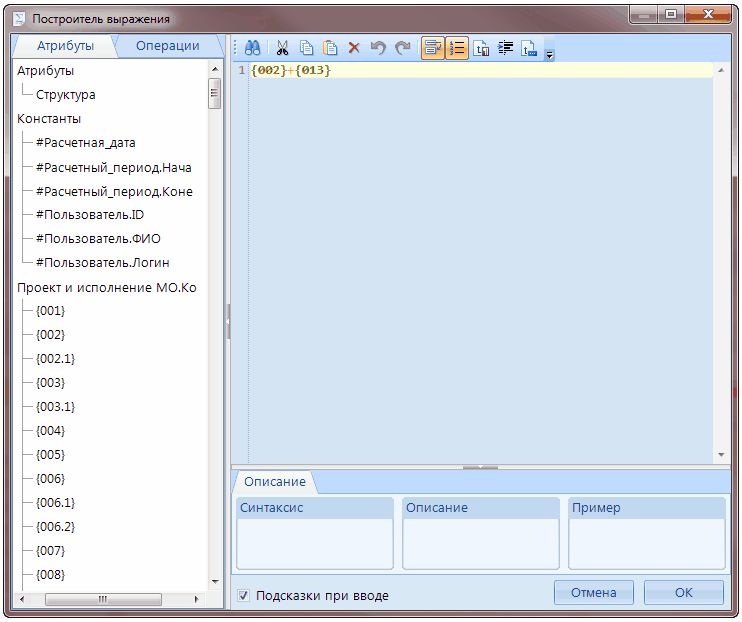
Task: Select the Структура node in the tree
Action: point(65,95)
